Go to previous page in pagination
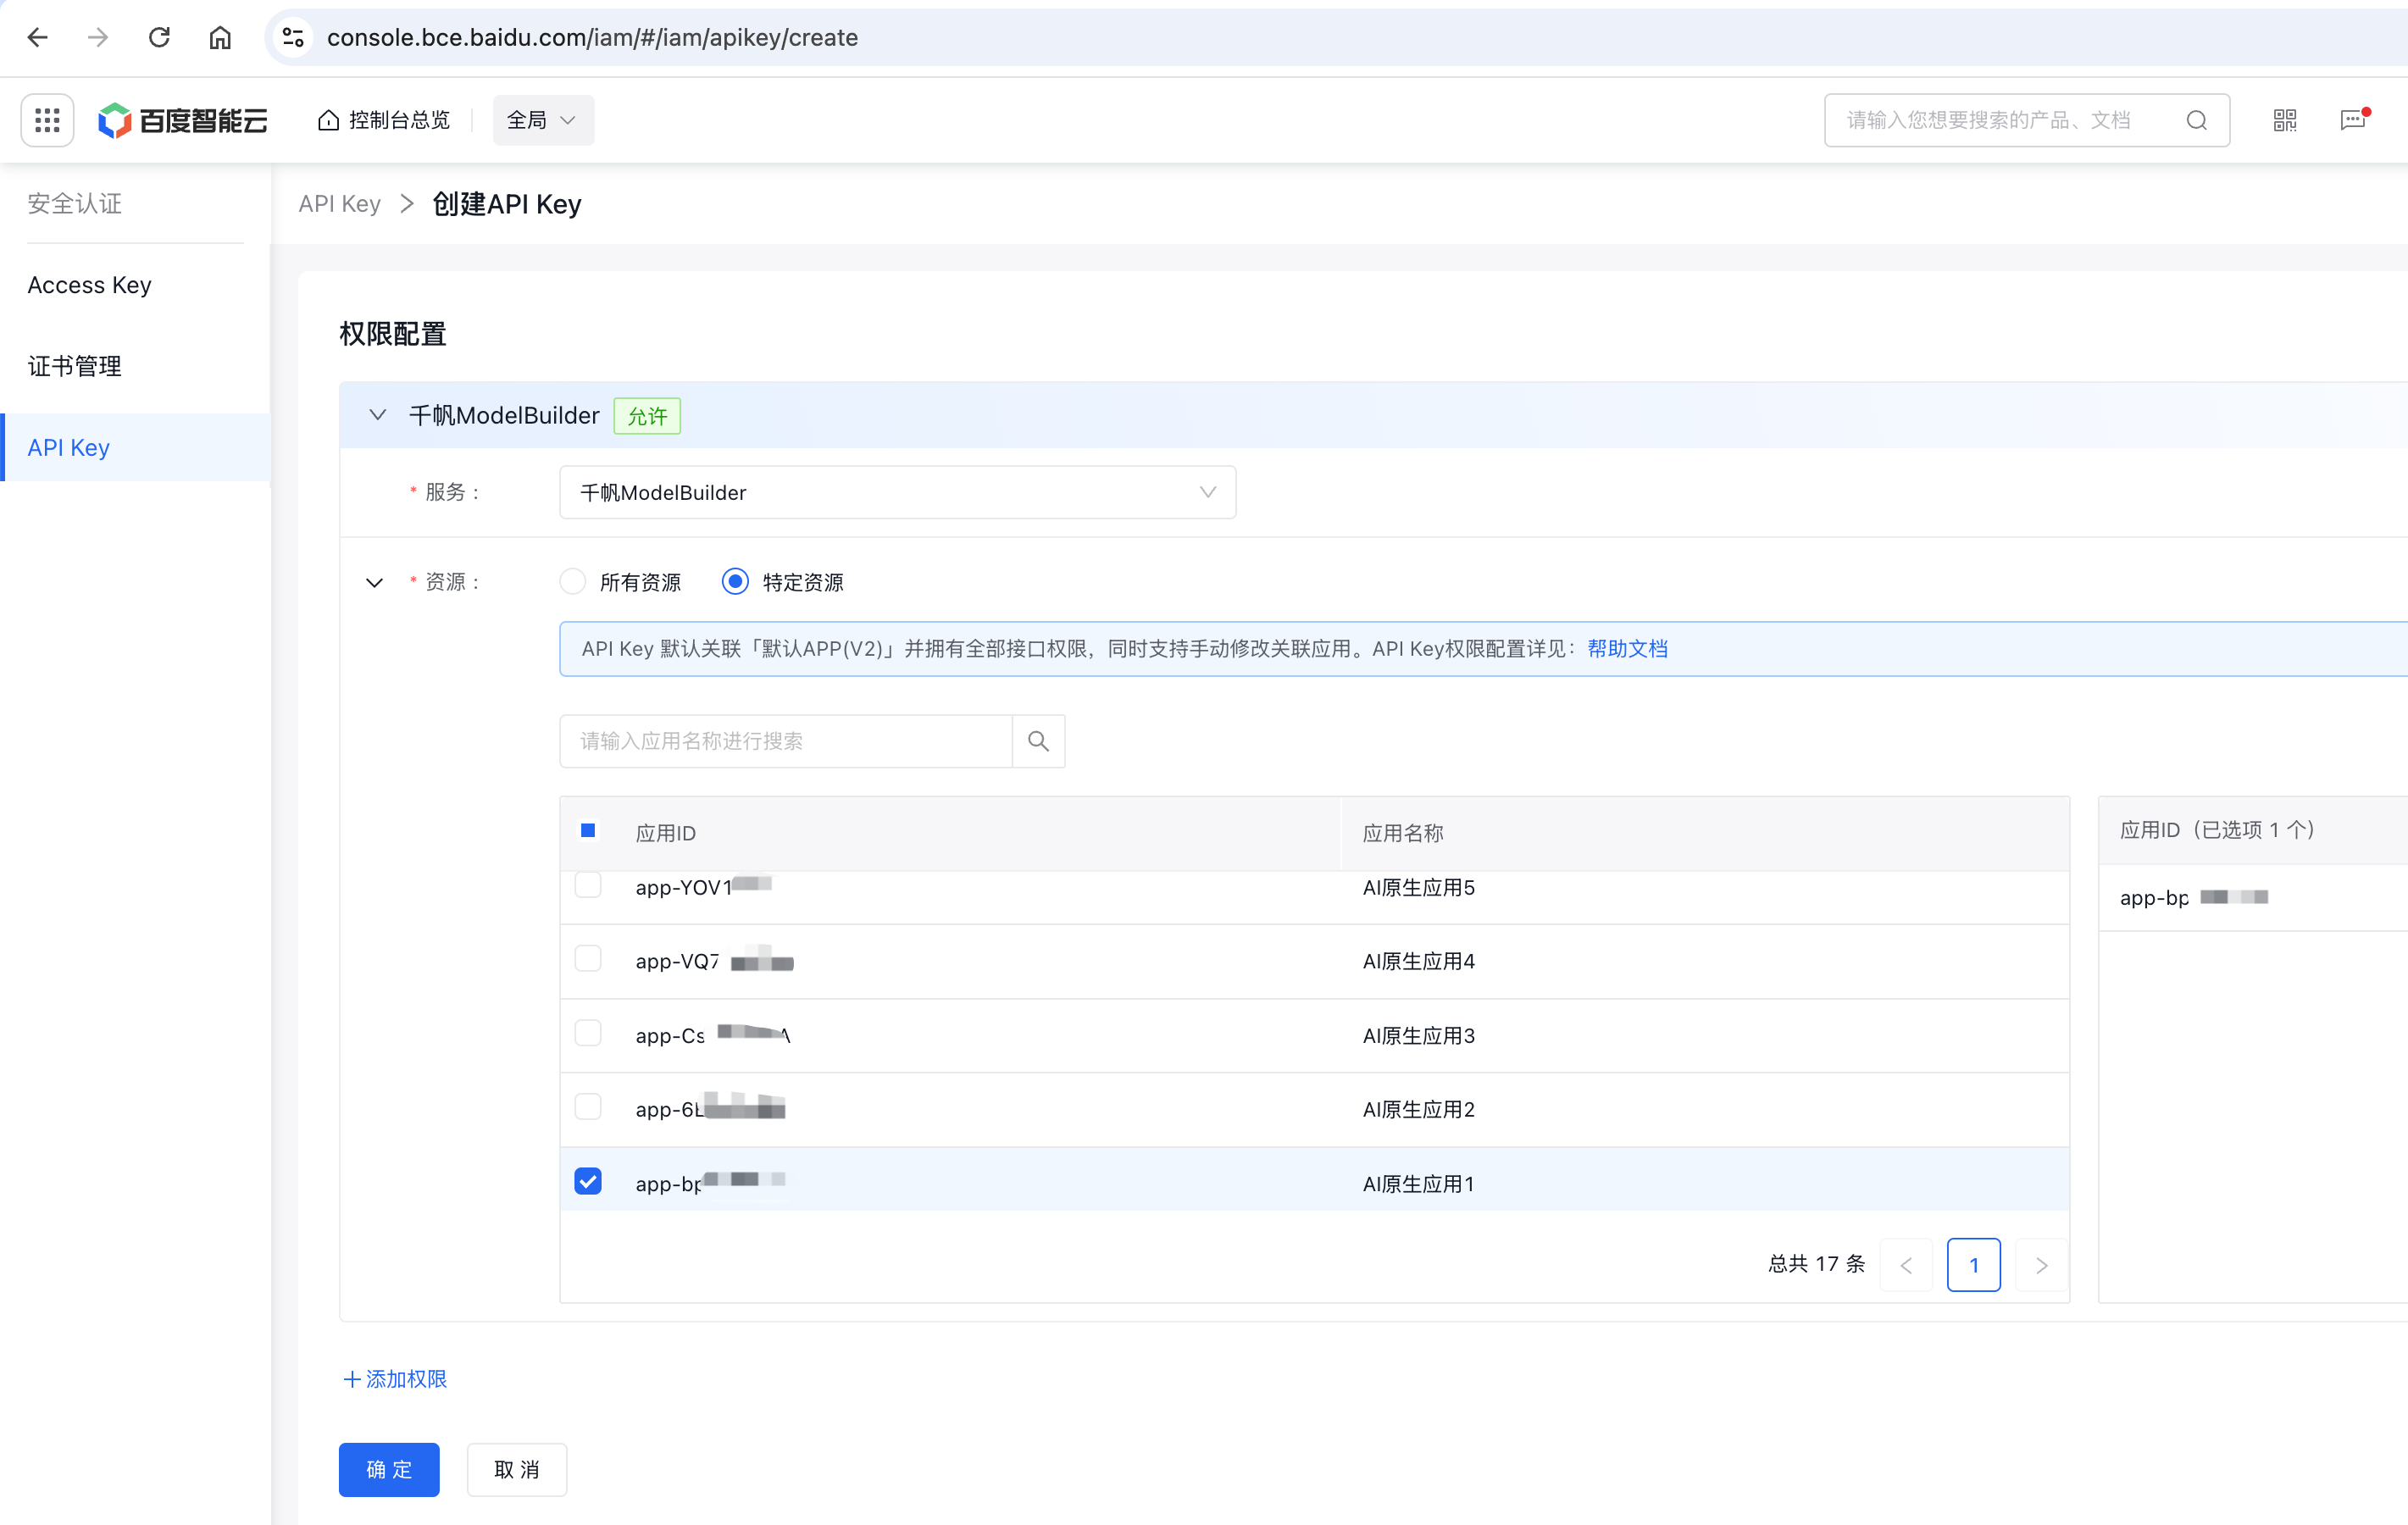2408x1525 pixels. point(1906,1265)
